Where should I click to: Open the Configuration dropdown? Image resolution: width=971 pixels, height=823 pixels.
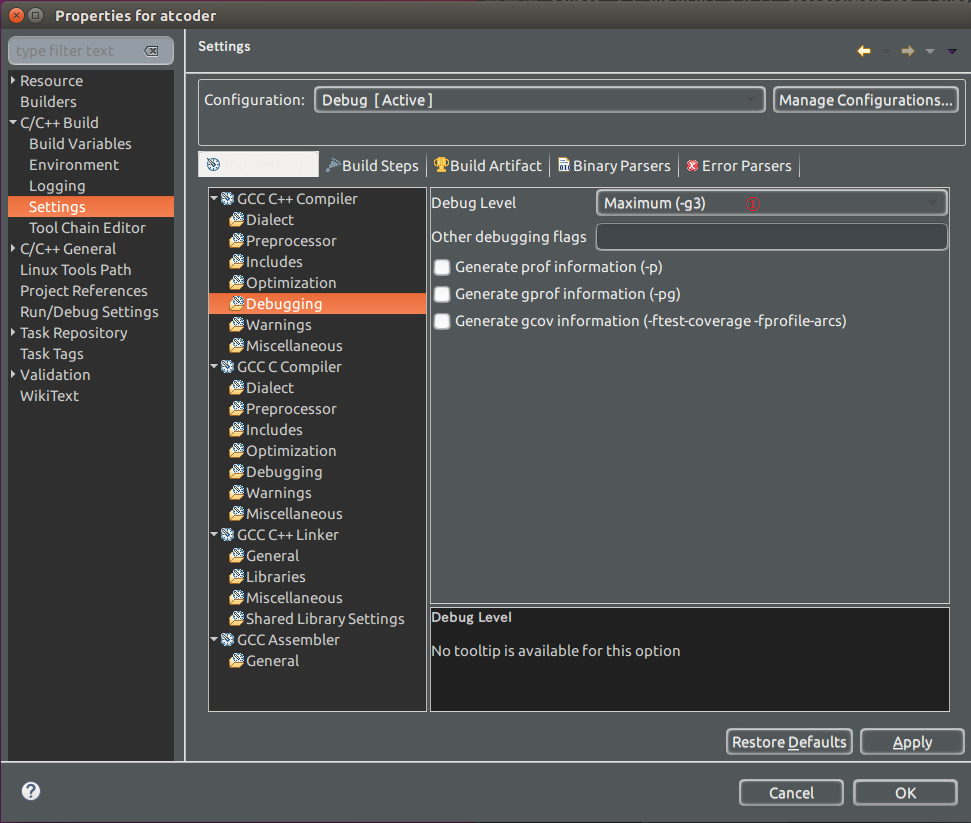[x=753, y=99]
